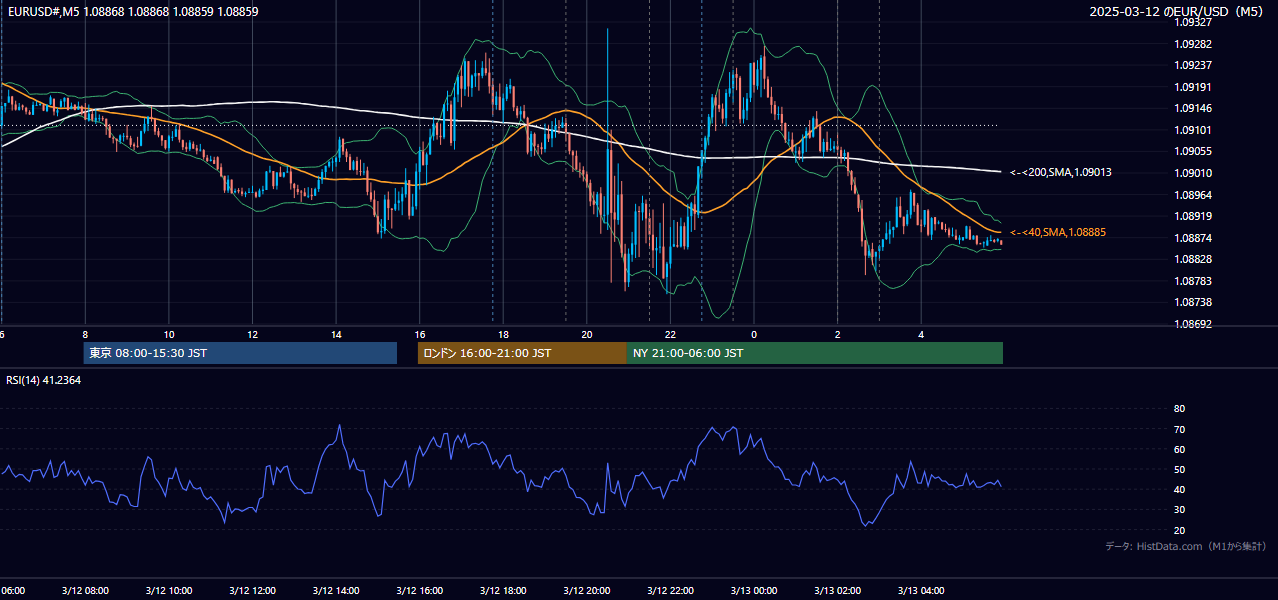Click hour label 16 under the price chart
1278x600 pixels.
pos(420,334)
